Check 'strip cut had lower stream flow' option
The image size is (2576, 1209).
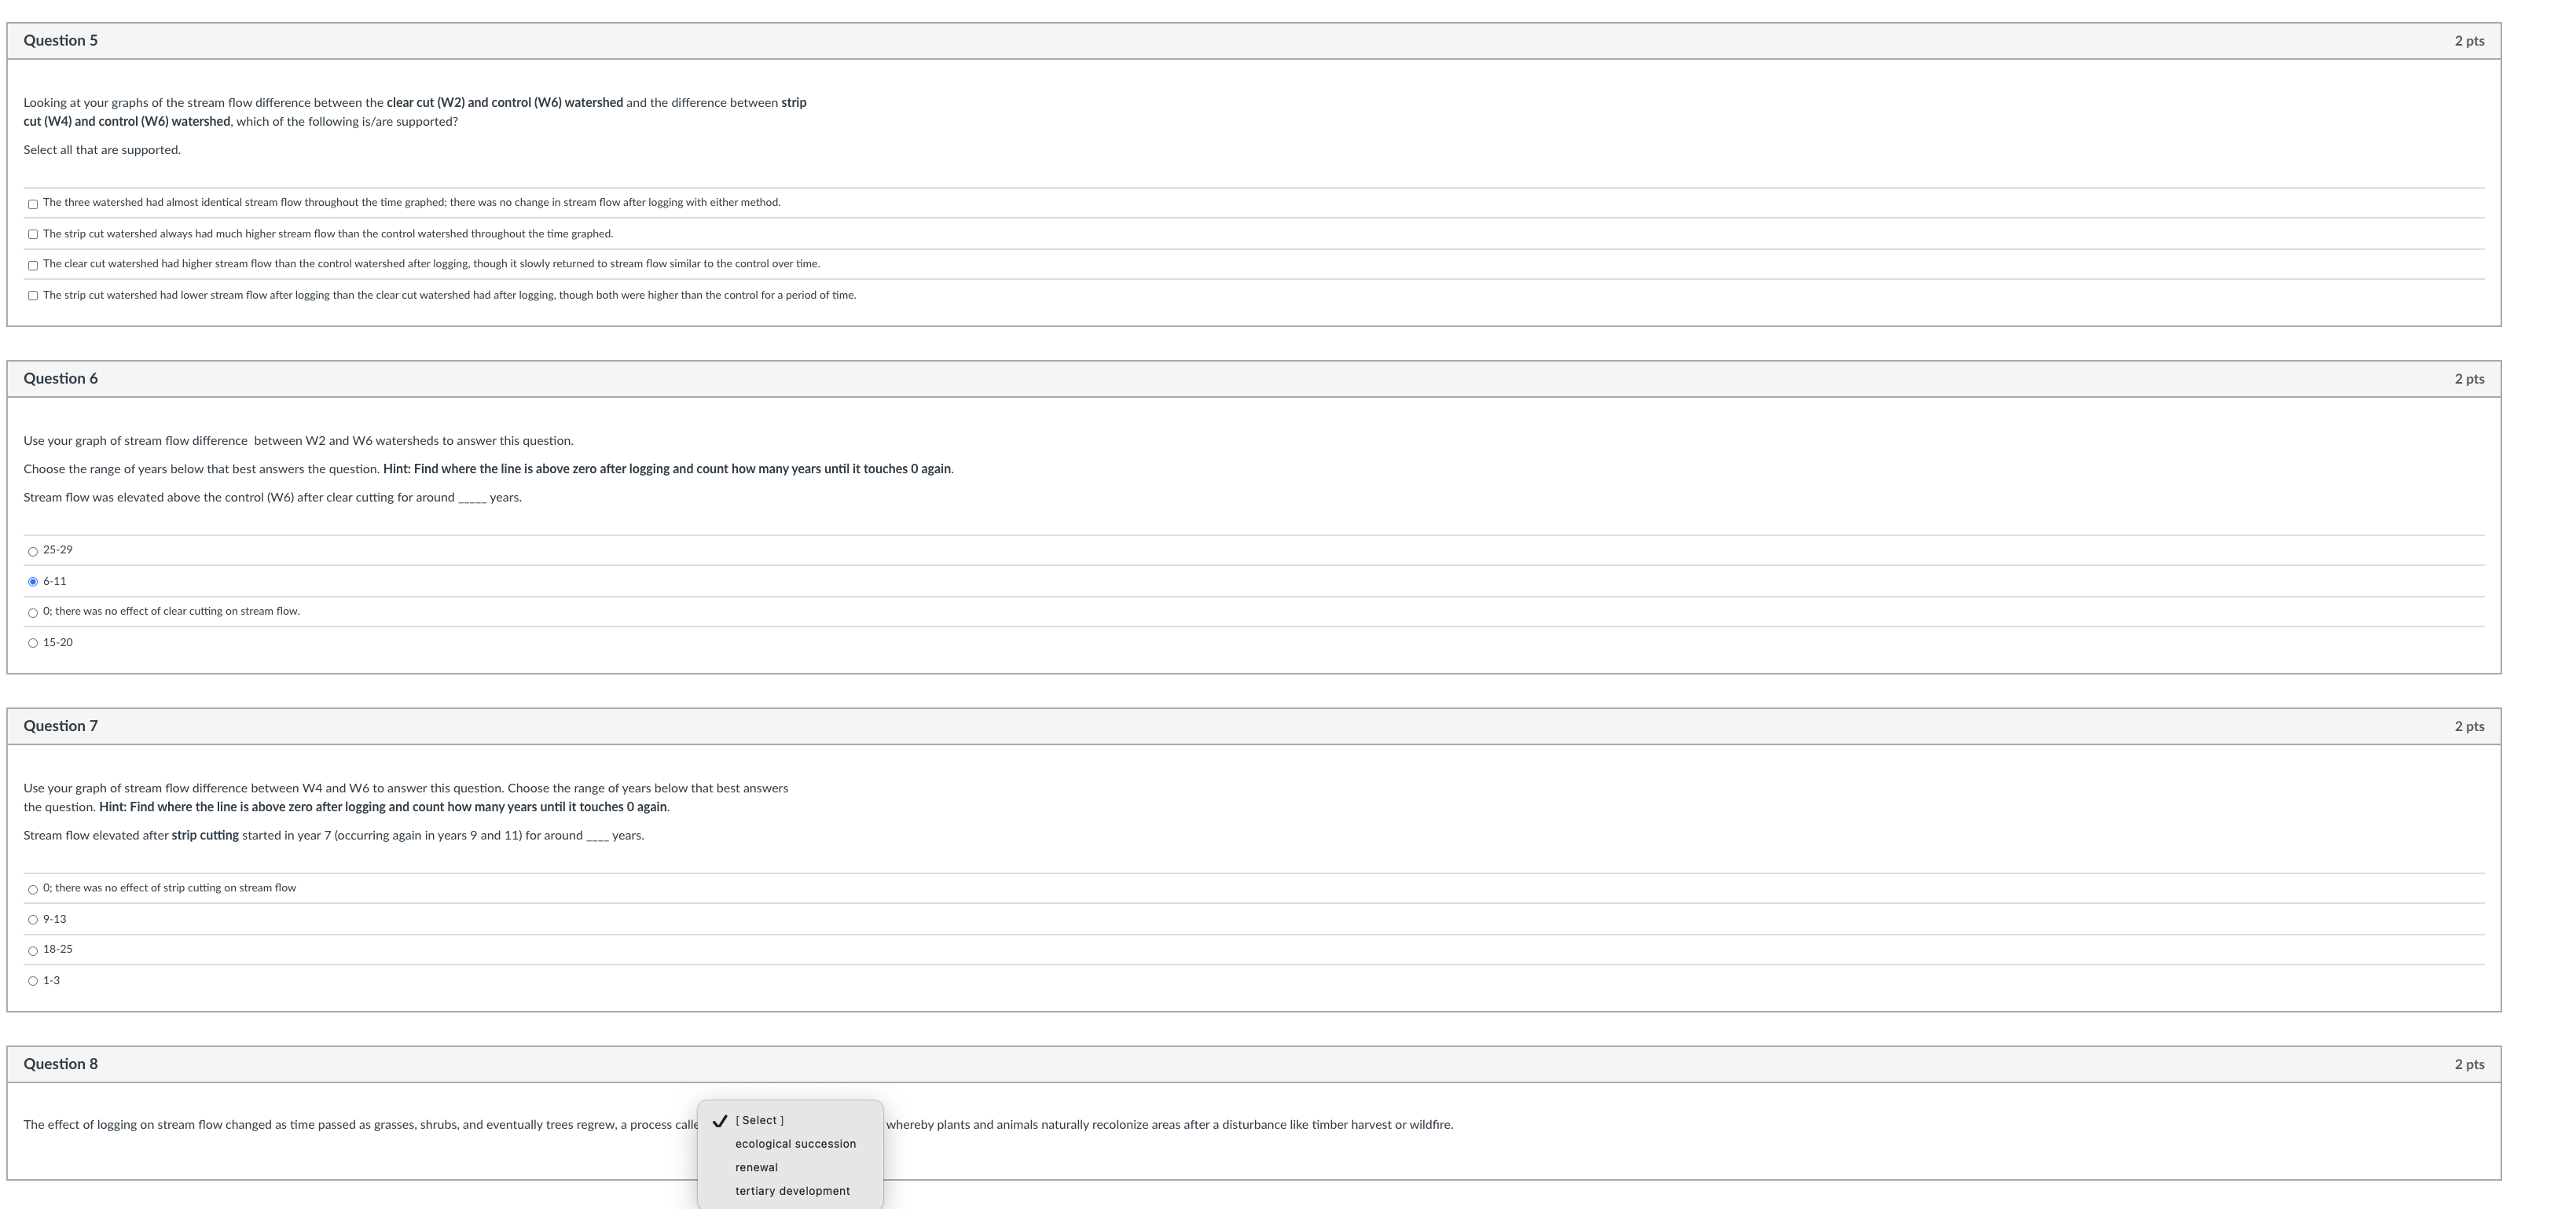click(33, 295)
